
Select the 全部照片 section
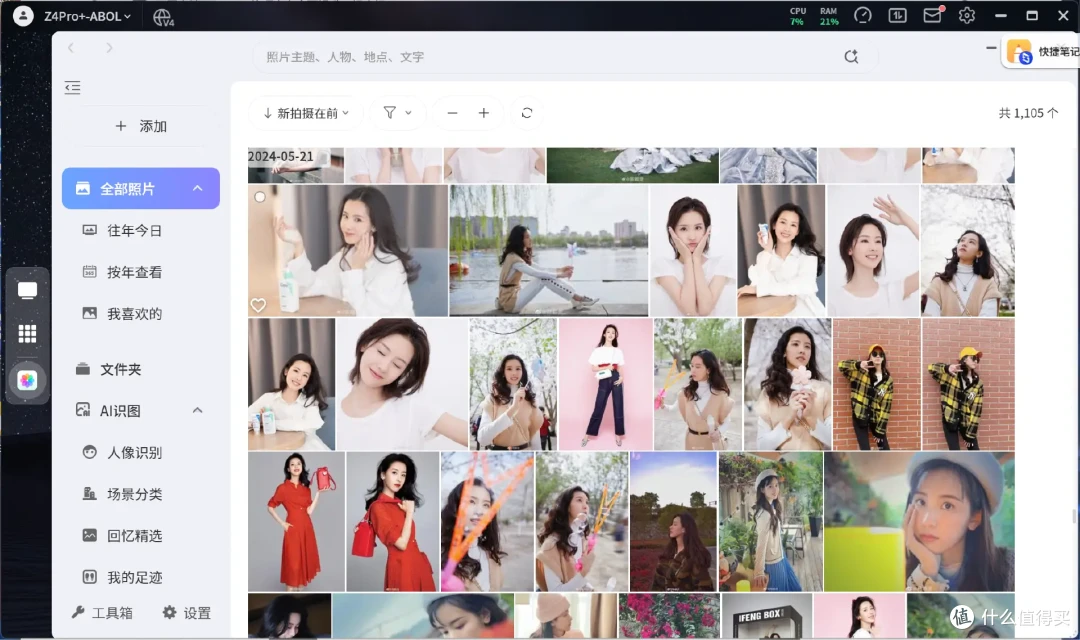pos(141,188)
